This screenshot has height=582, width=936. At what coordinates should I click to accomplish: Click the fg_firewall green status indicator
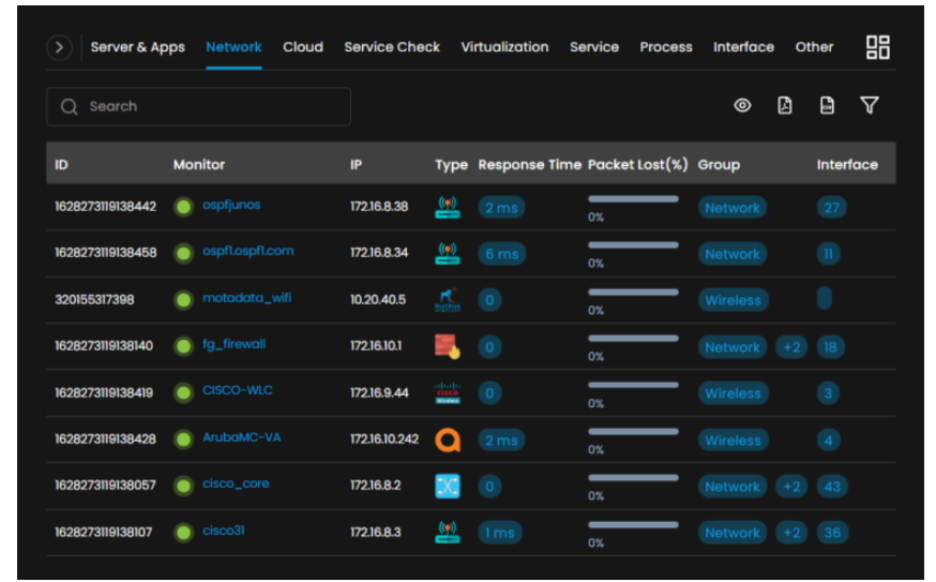(184, 346)
